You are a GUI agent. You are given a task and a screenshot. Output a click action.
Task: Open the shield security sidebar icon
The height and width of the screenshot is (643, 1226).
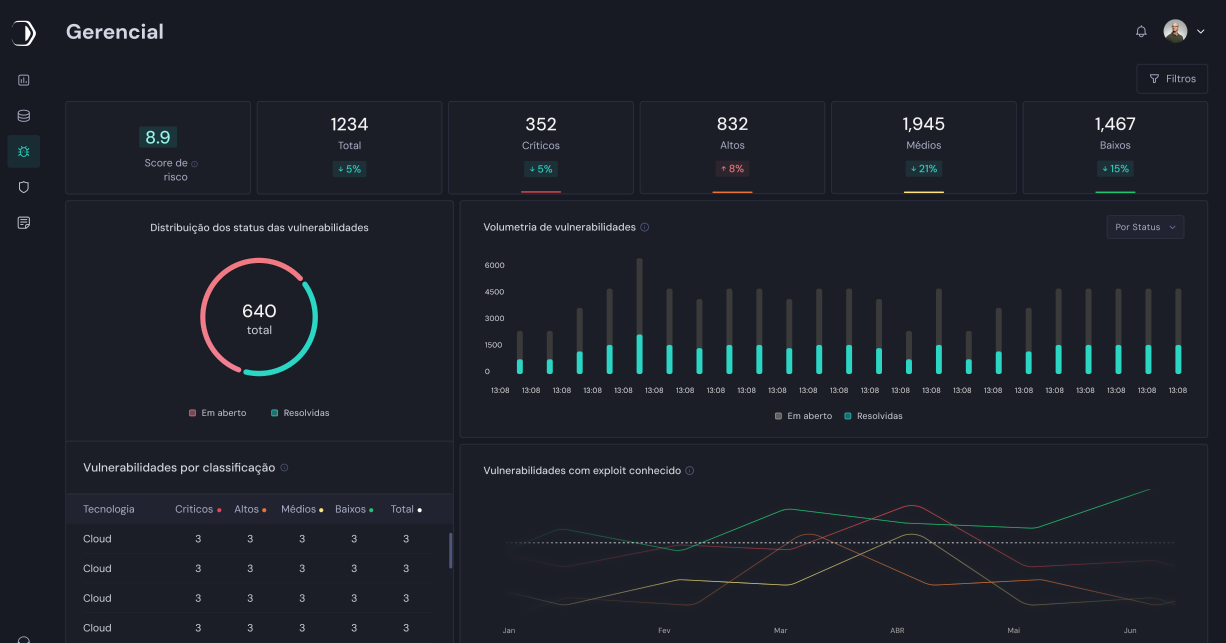pyautogui.click(x=24, y=187)
